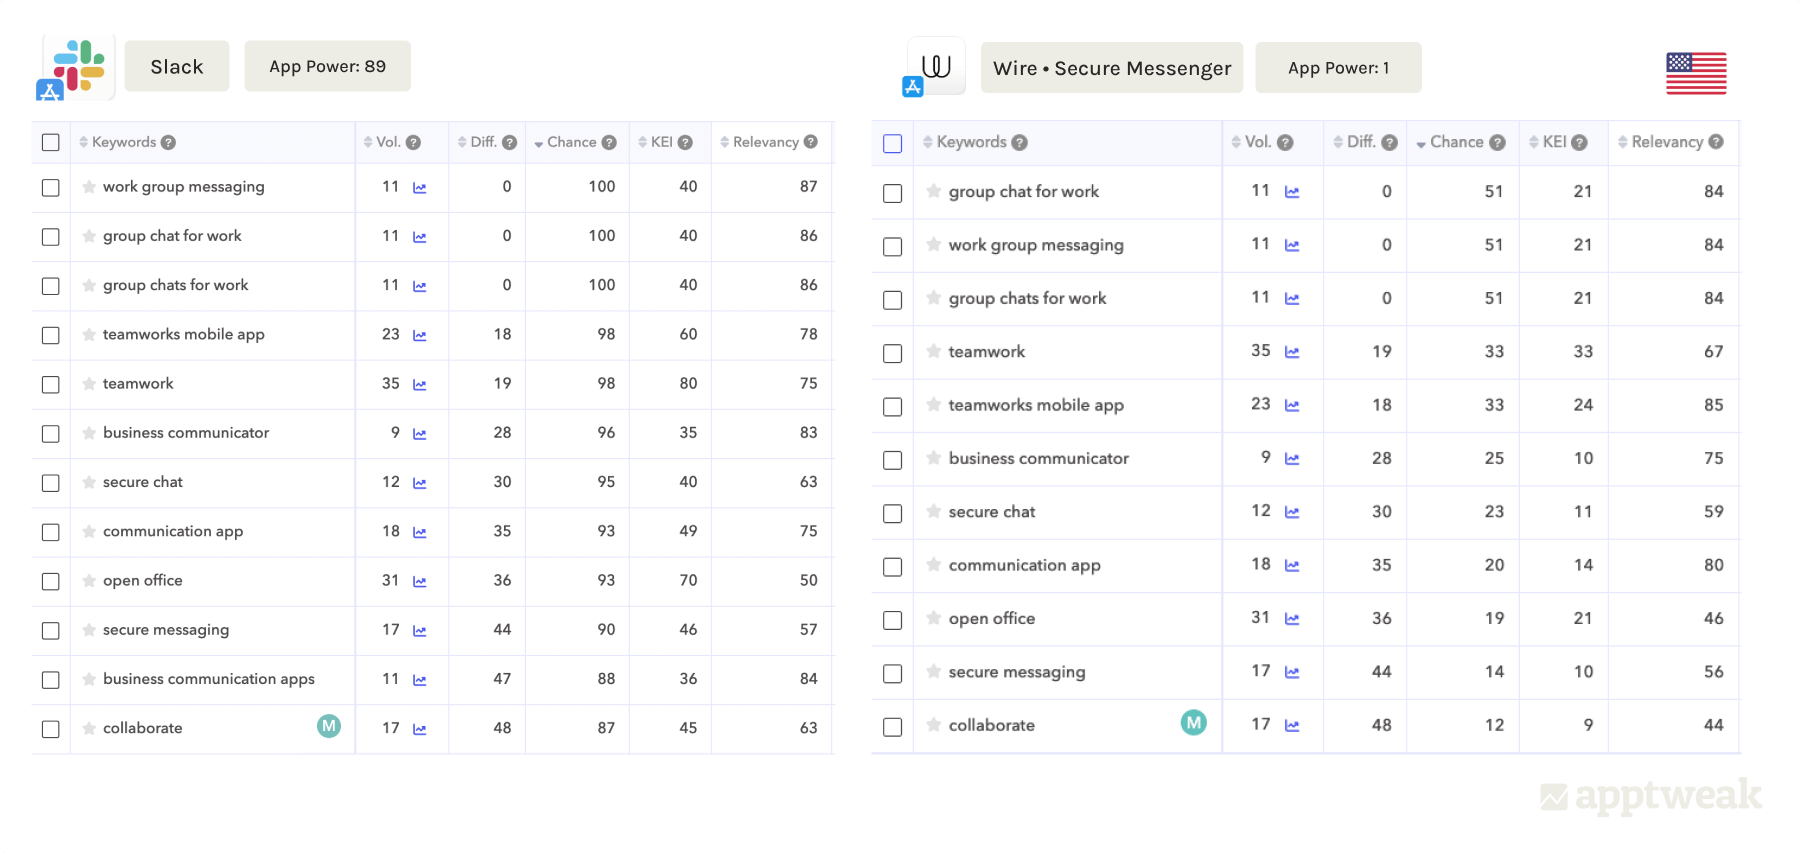Show help tooltip for Slack Relevancy column
The height and width of the screenshot is (854, 1800).
811,142
